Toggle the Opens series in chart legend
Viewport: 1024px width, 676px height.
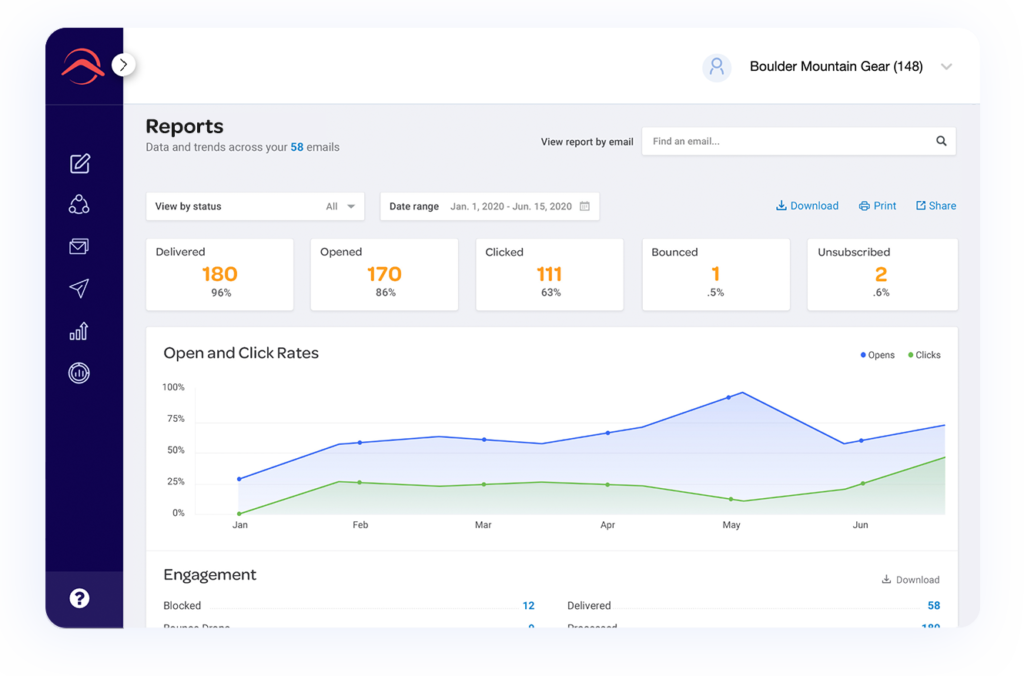point(877,355)
